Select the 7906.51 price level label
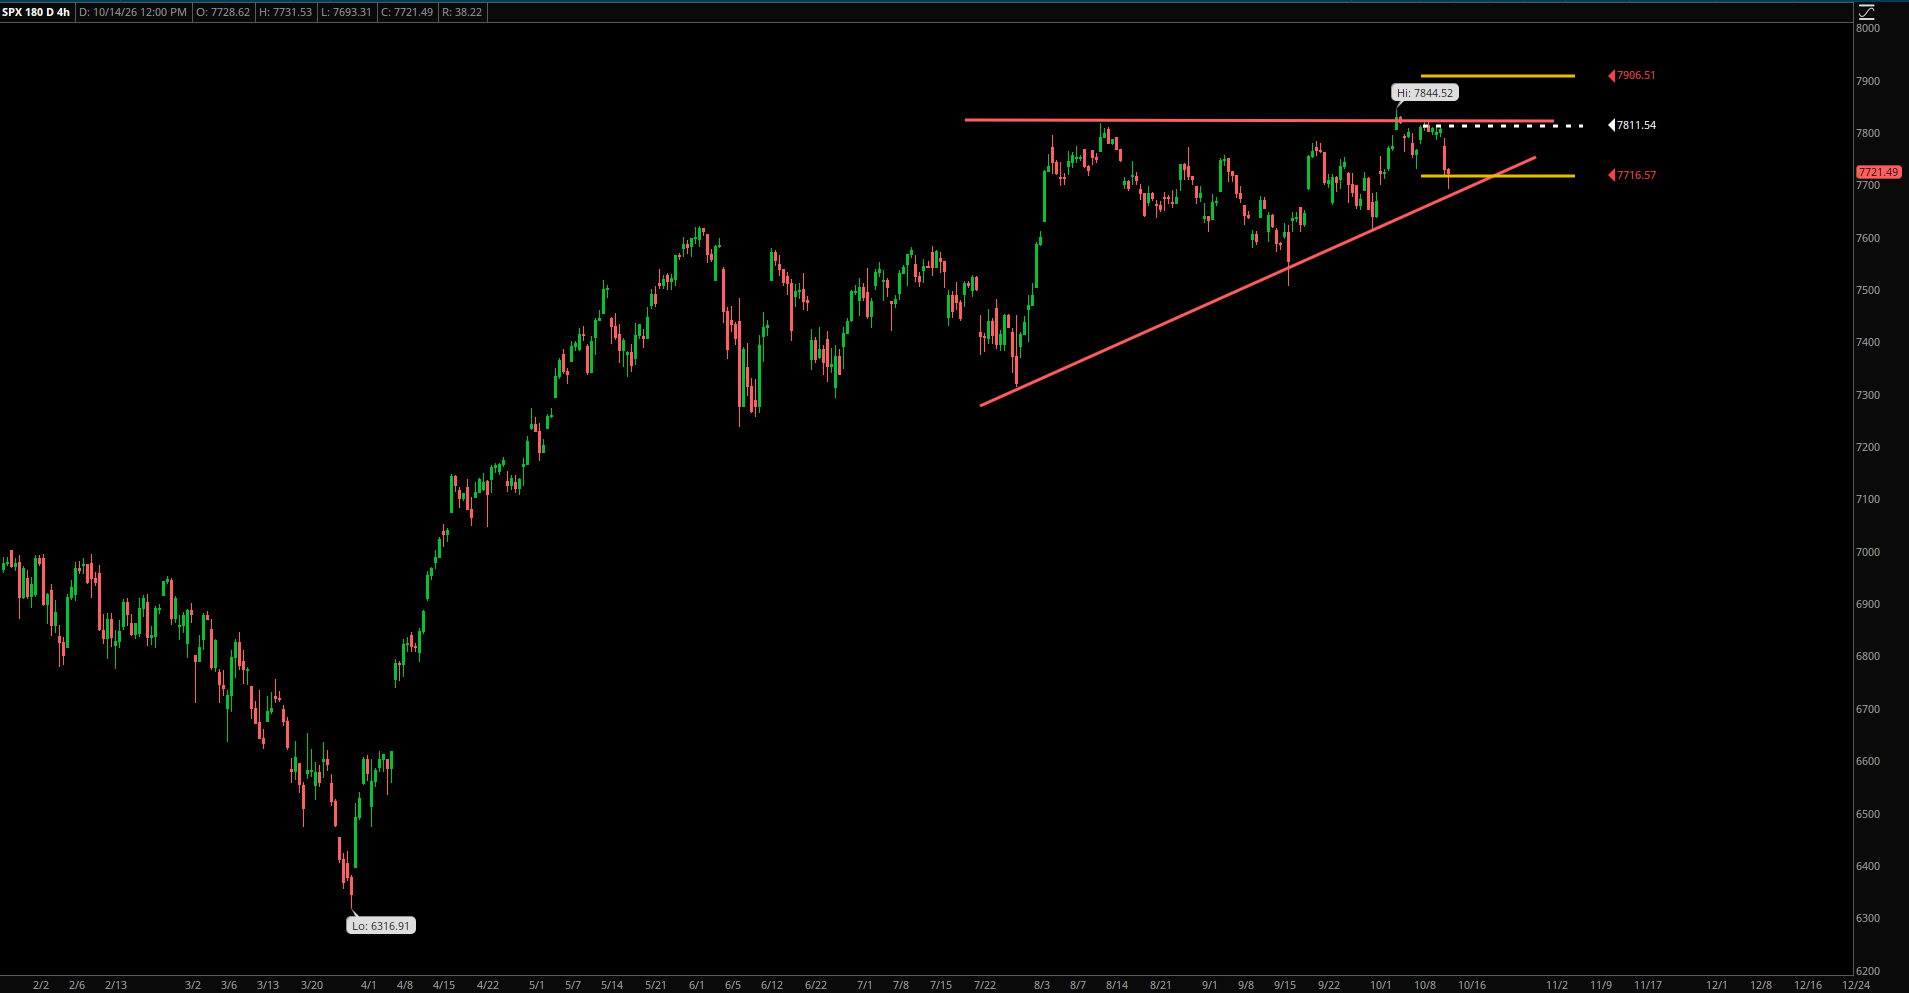The width and height of the screenshot is (1909, 993). [1633, 75]
